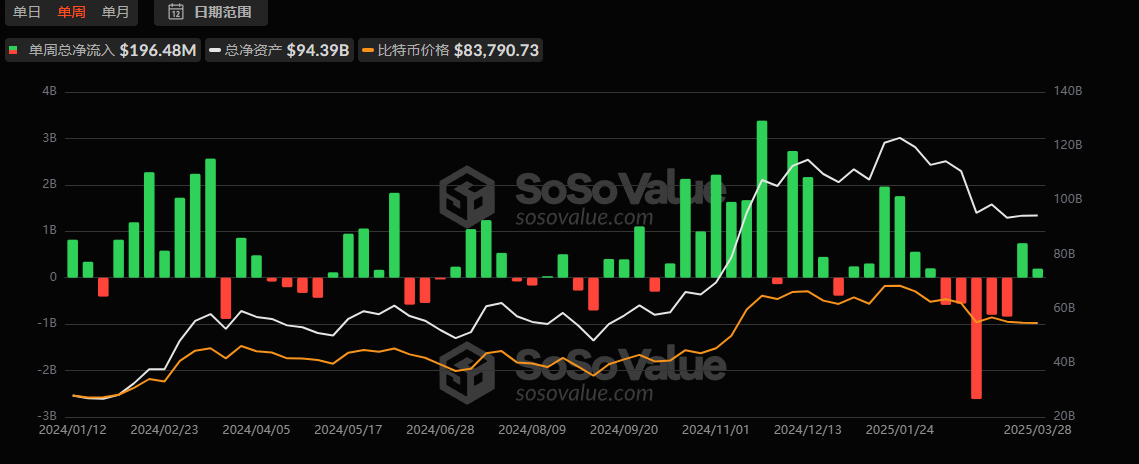This screenshot has width=1139, height=464.
Task: Click the $83,790.73 bitcoin price value
Action: [x=496, y=50]
